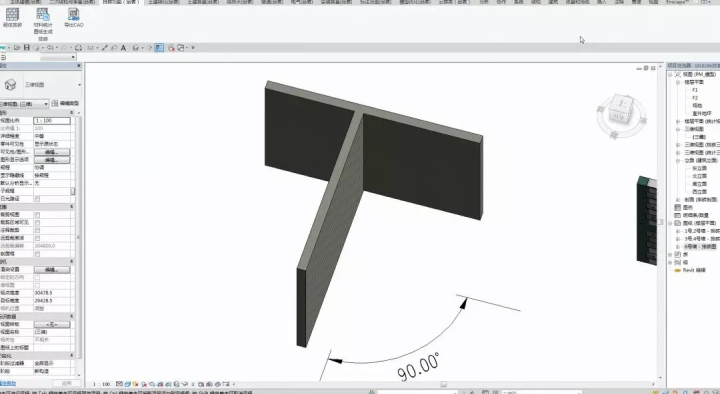Expand the Families node in Project Browser
The width and height of the screenshot is (720, 394).
click(670, 254)
